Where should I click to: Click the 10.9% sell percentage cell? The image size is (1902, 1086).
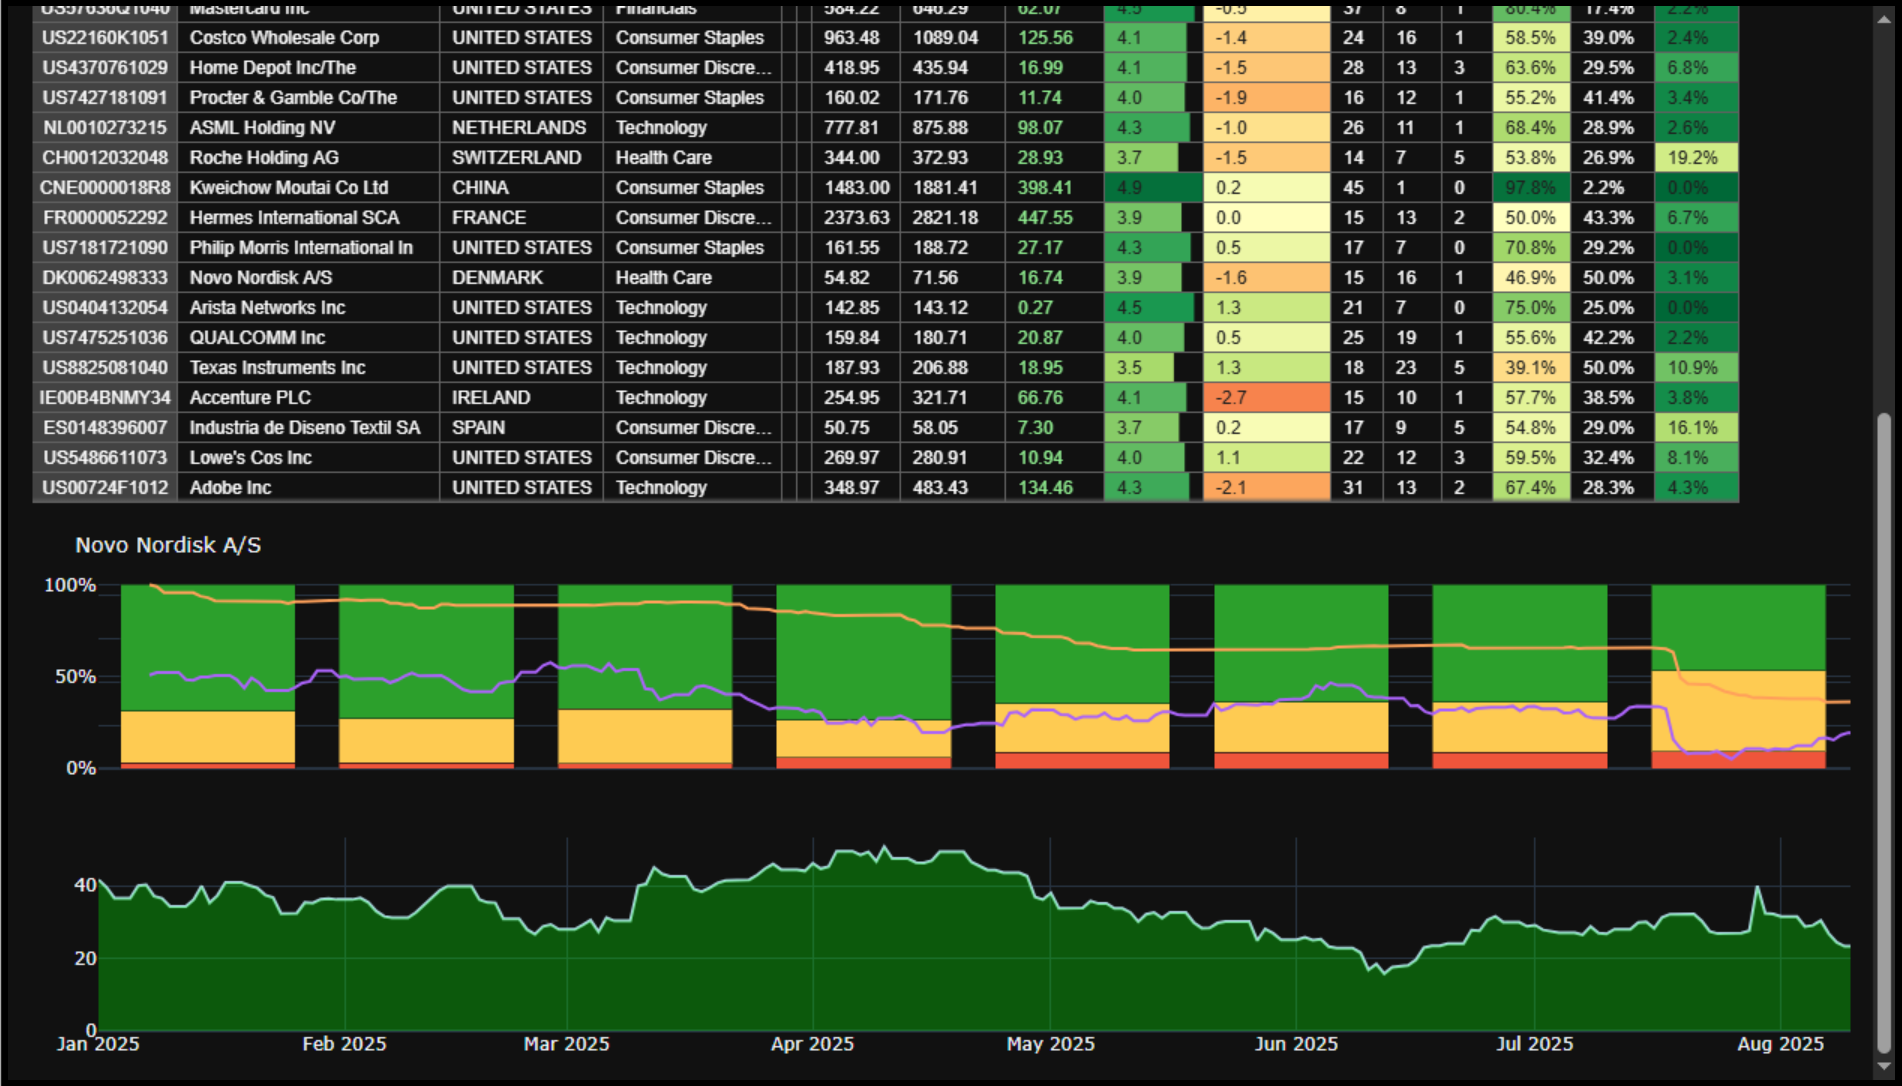click(1696, 368)
